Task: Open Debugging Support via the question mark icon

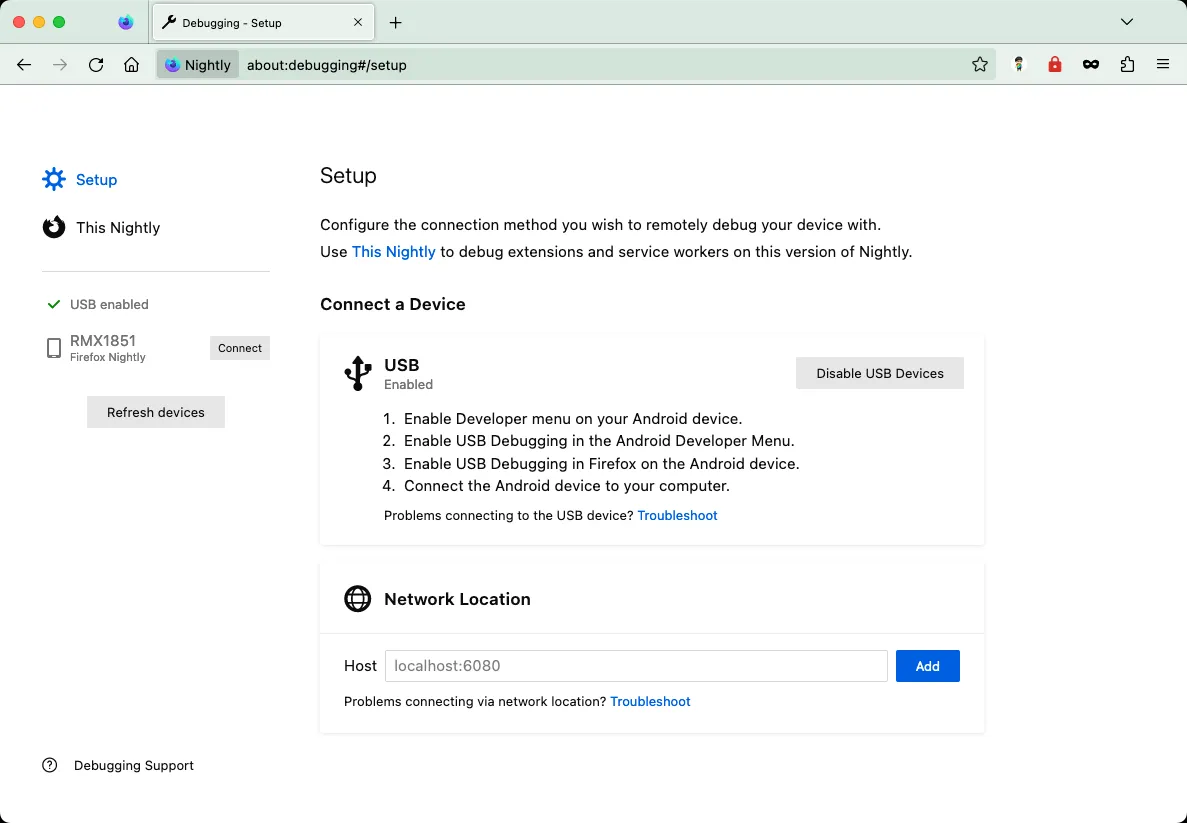Action: (x=49, y=765)
